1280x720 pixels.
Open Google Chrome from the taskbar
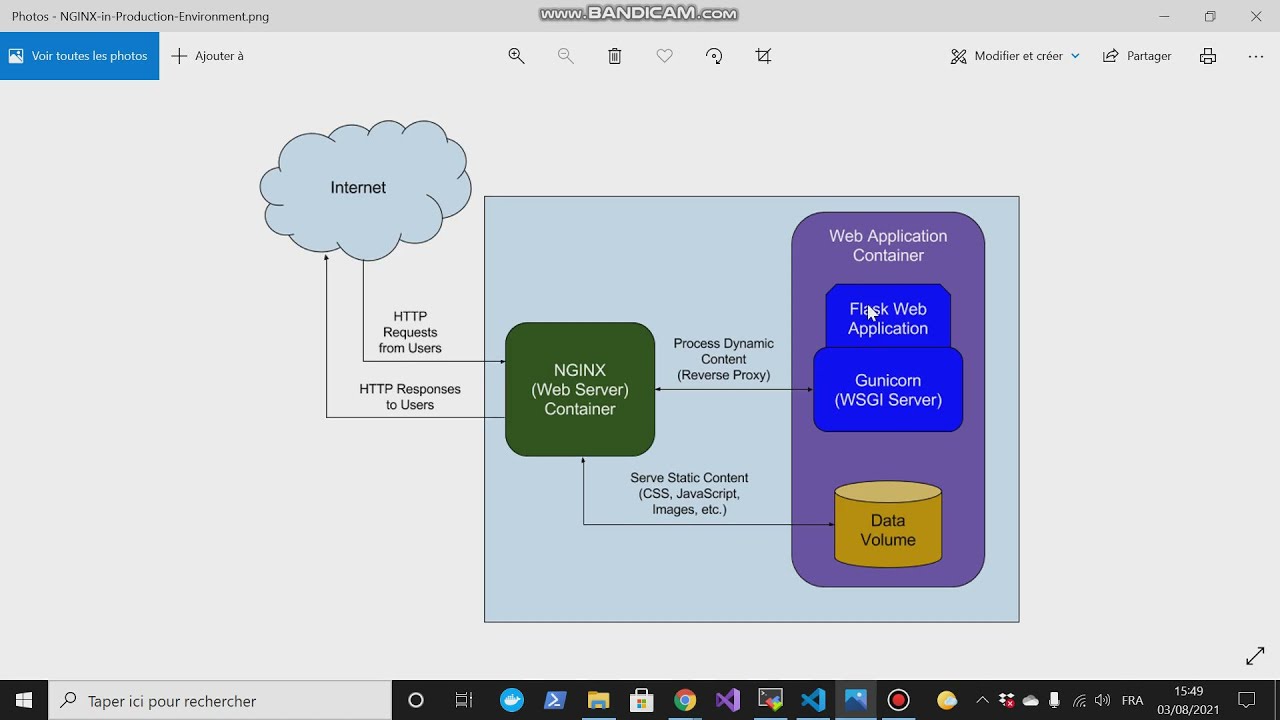coord(685,700)
